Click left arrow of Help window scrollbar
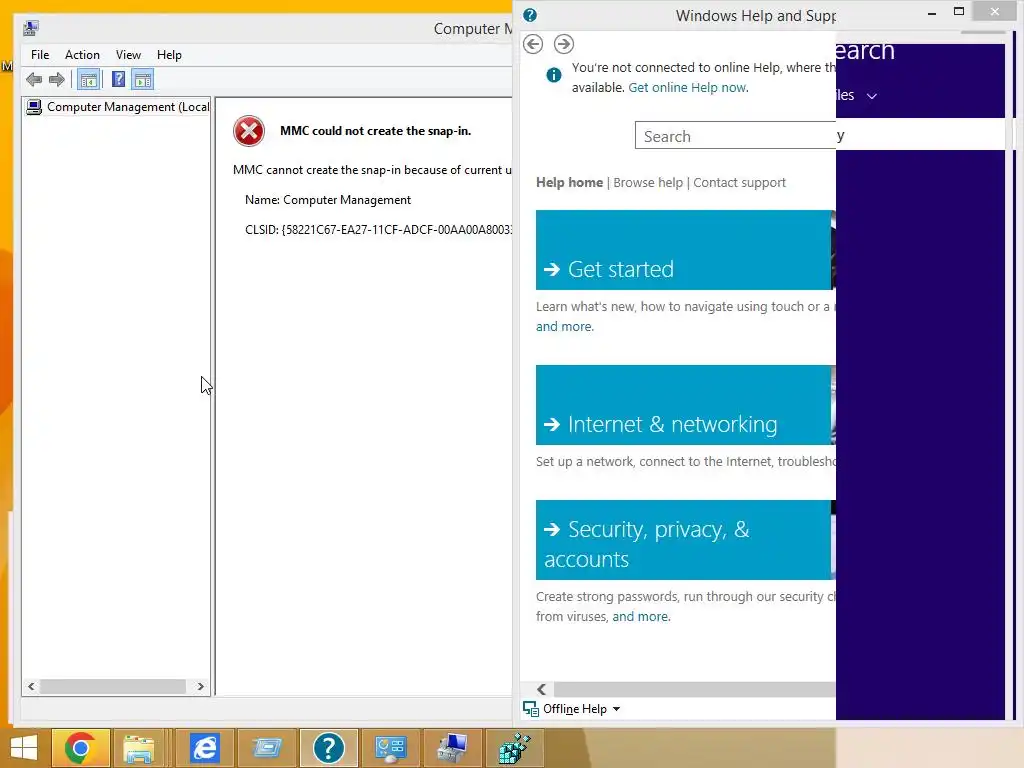The image size is (1024, 768). tap(541, 689)
